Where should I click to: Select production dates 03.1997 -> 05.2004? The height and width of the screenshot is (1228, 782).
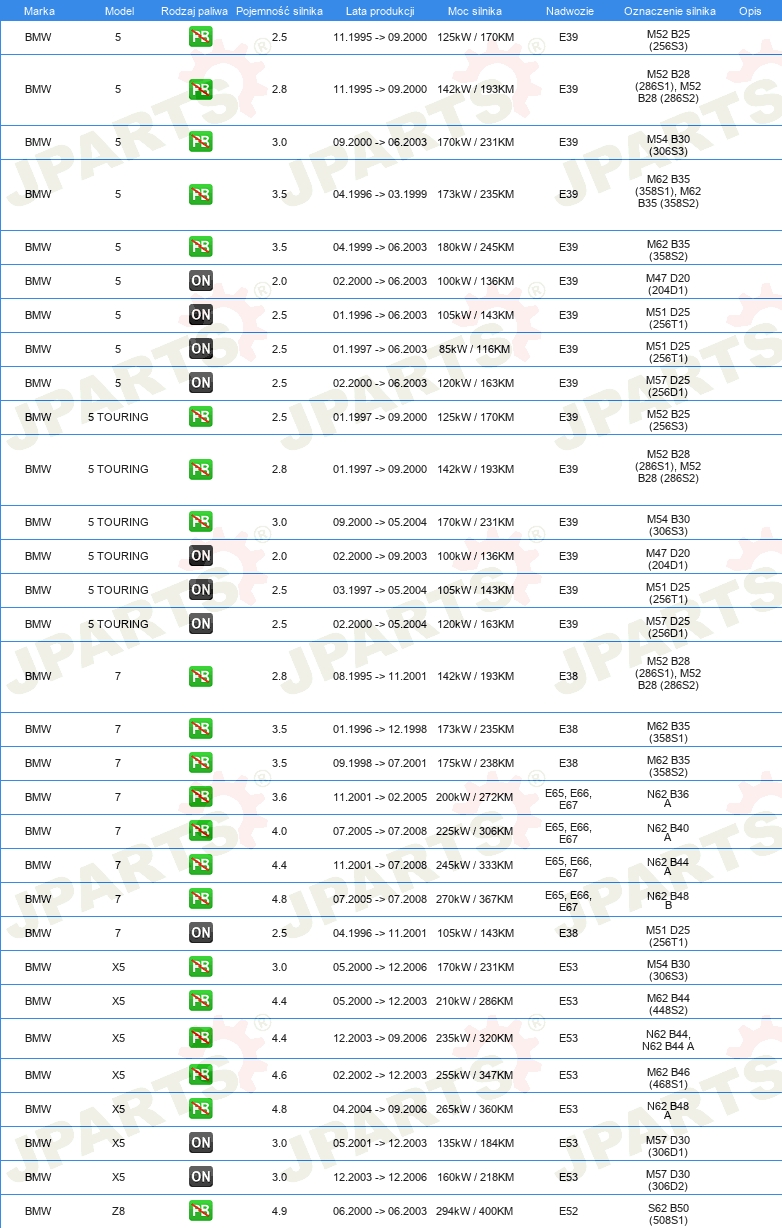[x=380, y=590]
